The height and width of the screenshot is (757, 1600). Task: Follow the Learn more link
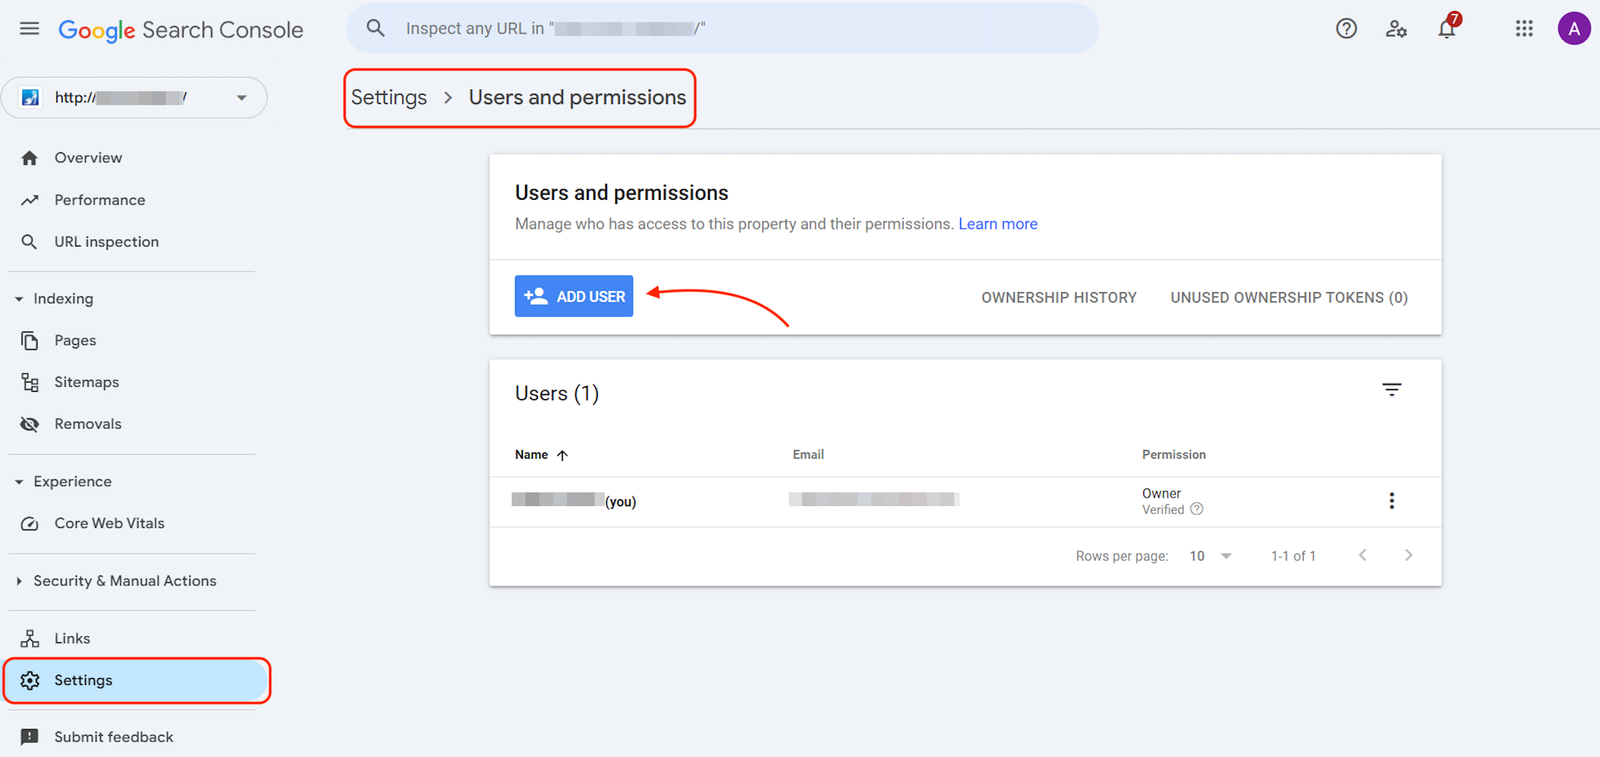click(997, 224)
